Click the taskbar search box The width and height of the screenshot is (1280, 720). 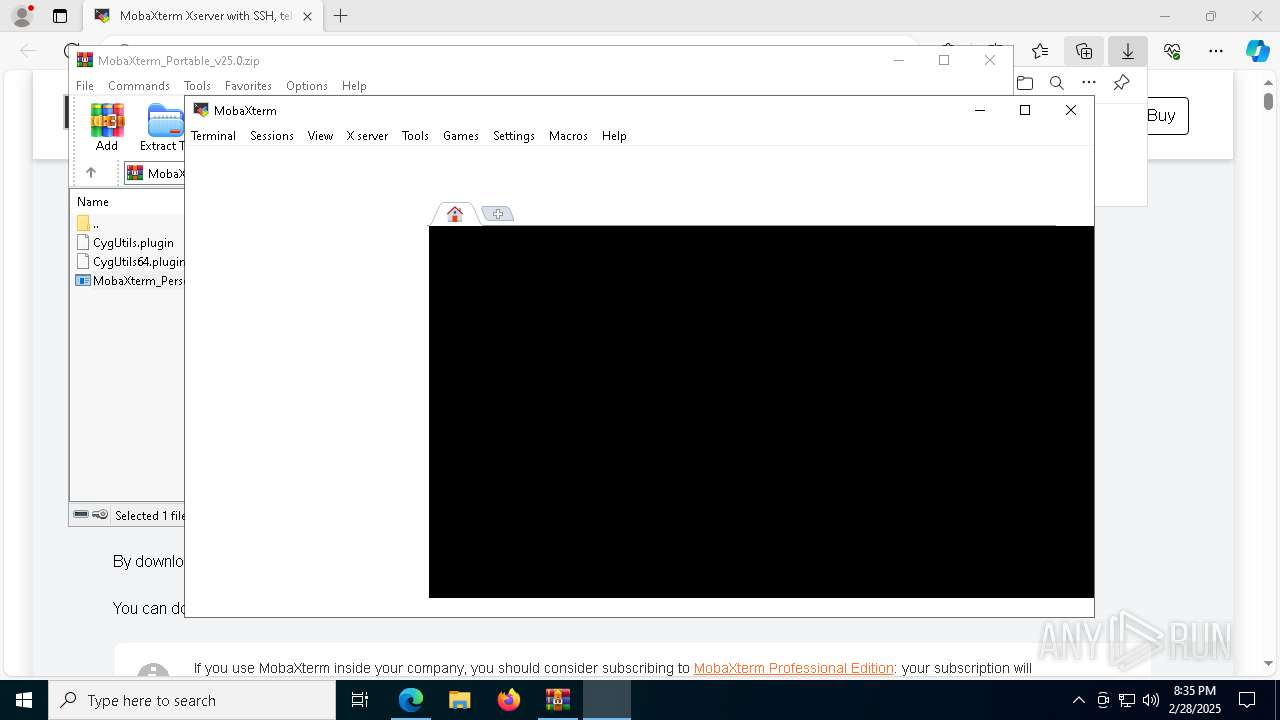pyautogui.click(x=192, y=700)
